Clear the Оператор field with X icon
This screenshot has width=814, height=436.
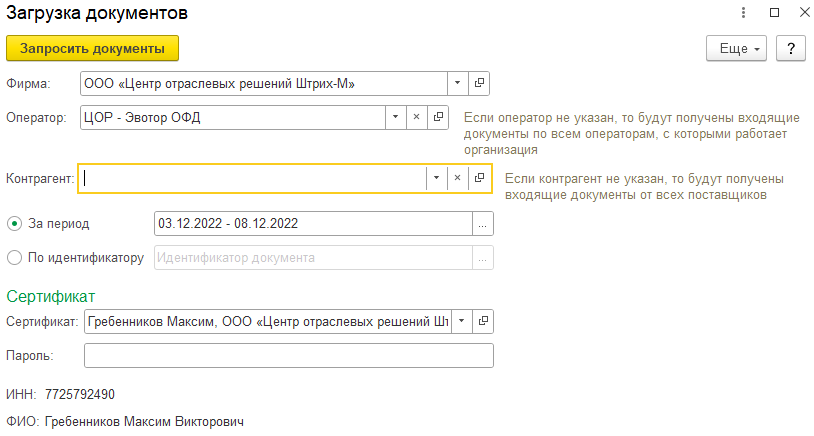(x=417, y=117)
